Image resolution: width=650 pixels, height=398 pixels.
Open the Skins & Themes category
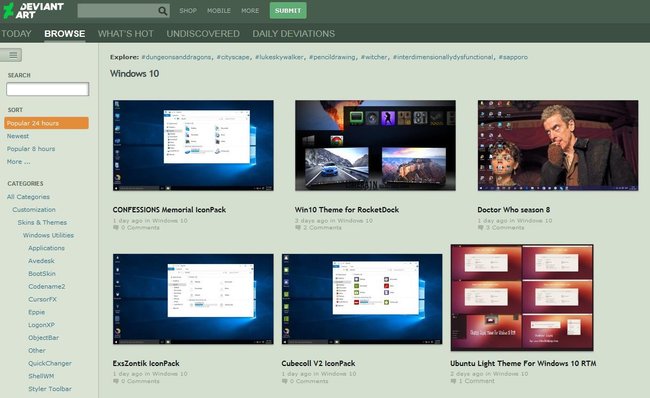click(x=42, y=223)
